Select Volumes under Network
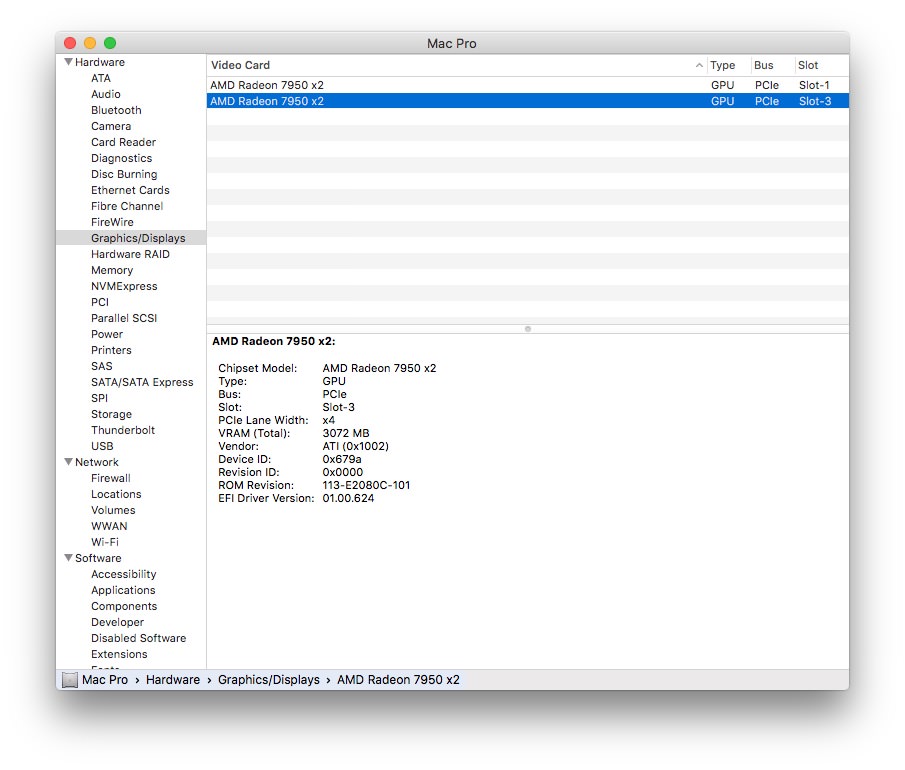The height and width of the screenshot is (770, 905). click(x=113, y=510)
